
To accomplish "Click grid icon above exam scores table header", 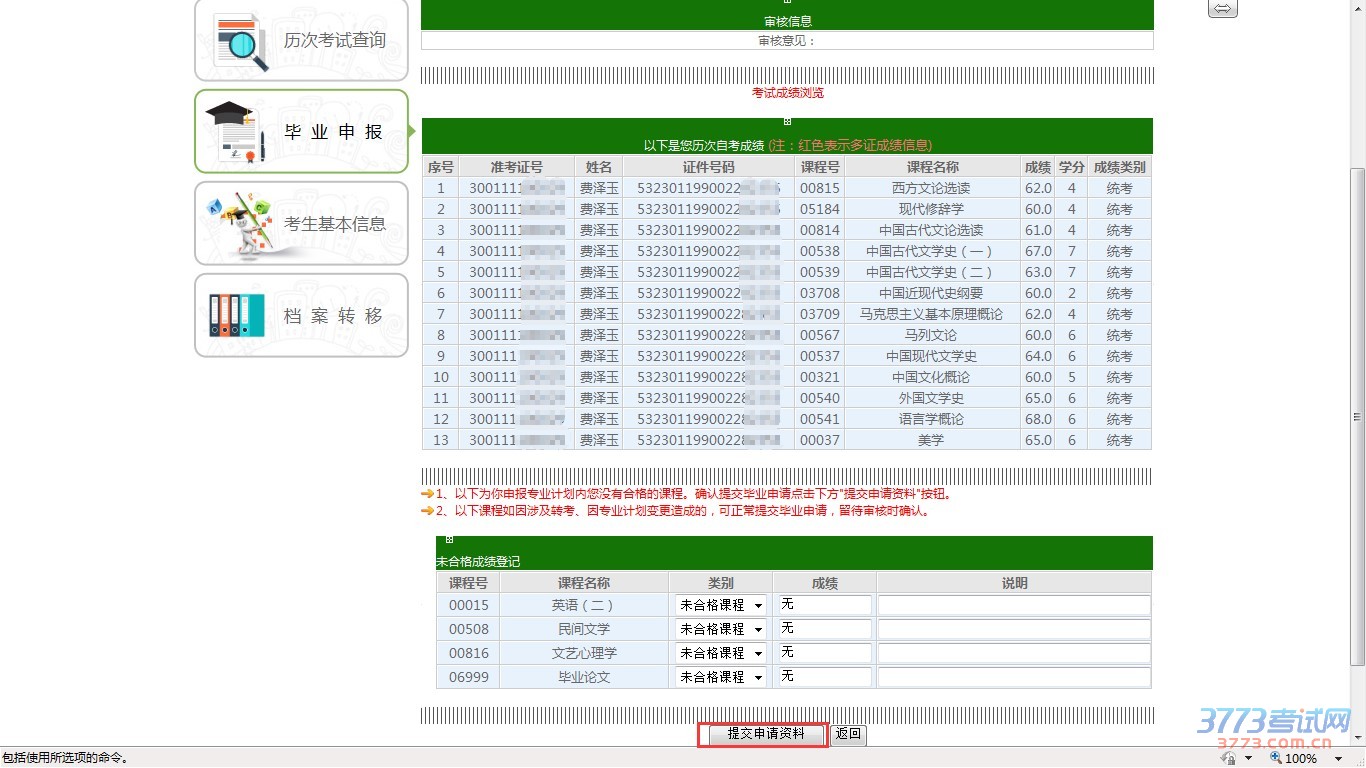I will (787, 122).
